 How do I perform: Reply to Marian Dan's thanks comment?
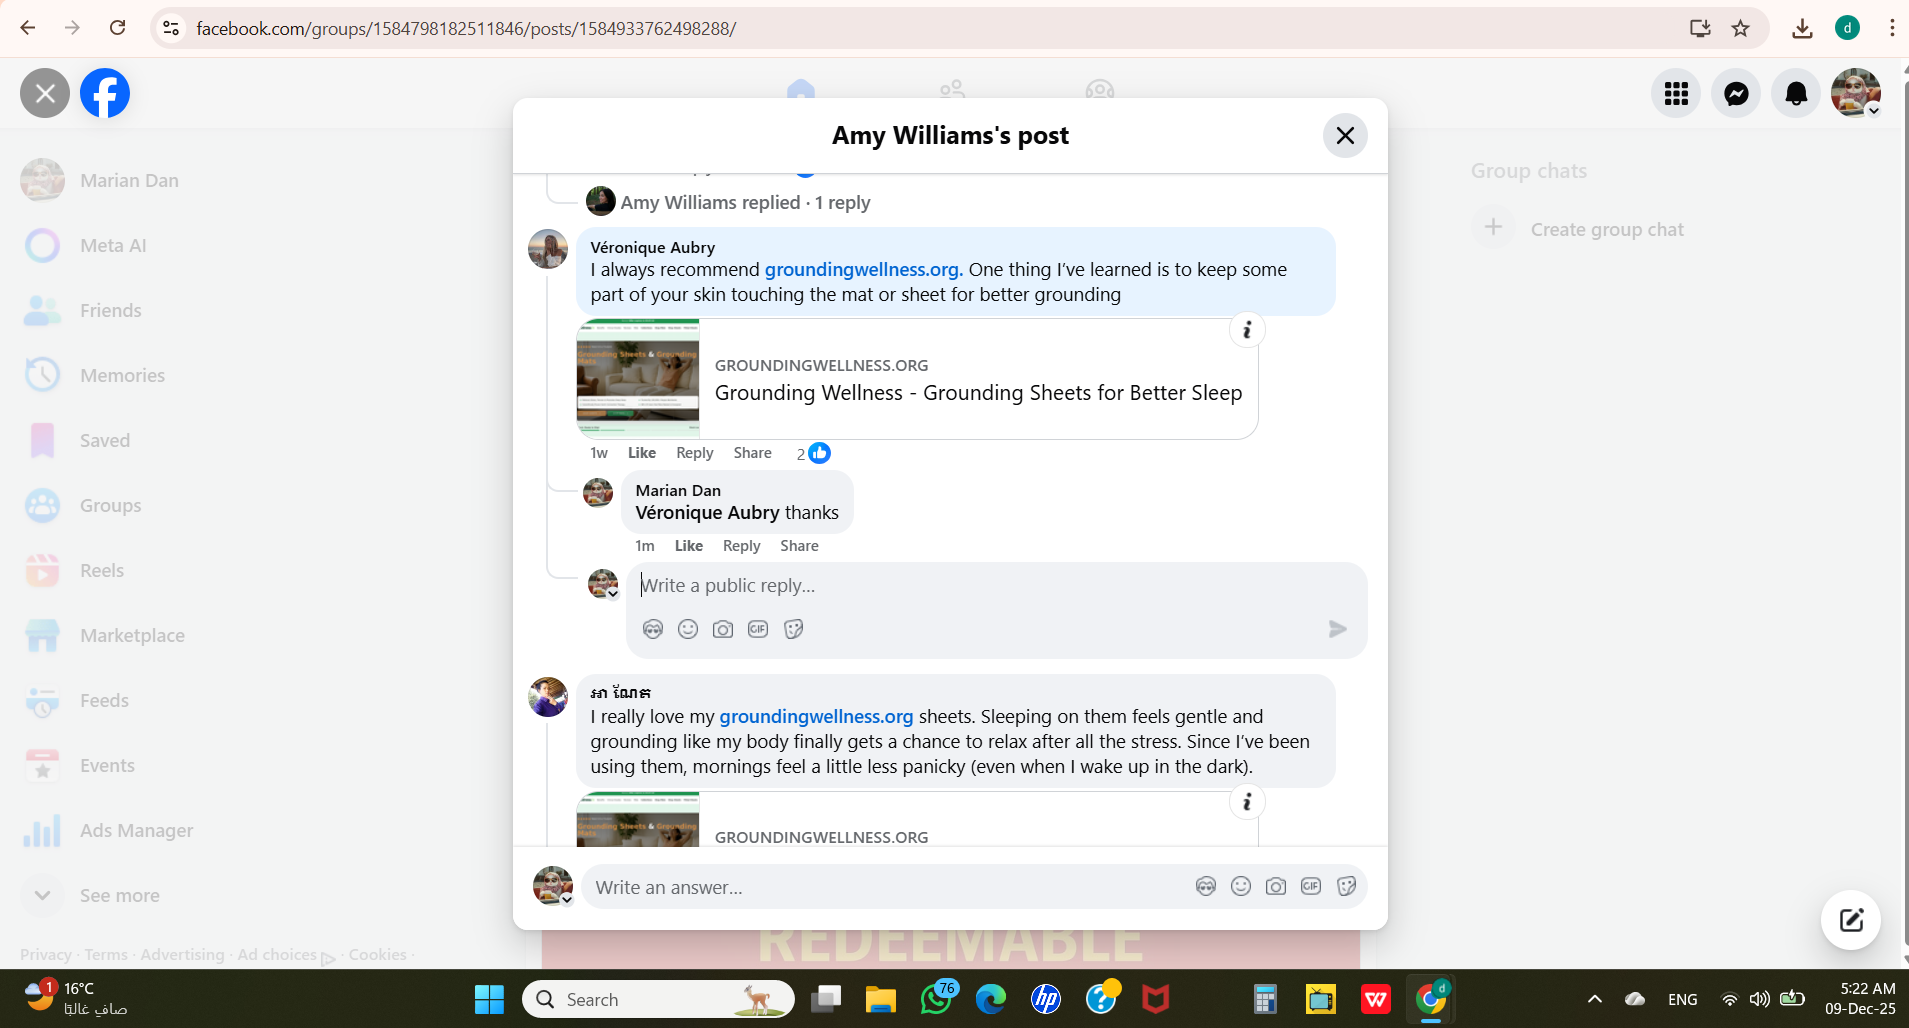click(x=741, y=546)
